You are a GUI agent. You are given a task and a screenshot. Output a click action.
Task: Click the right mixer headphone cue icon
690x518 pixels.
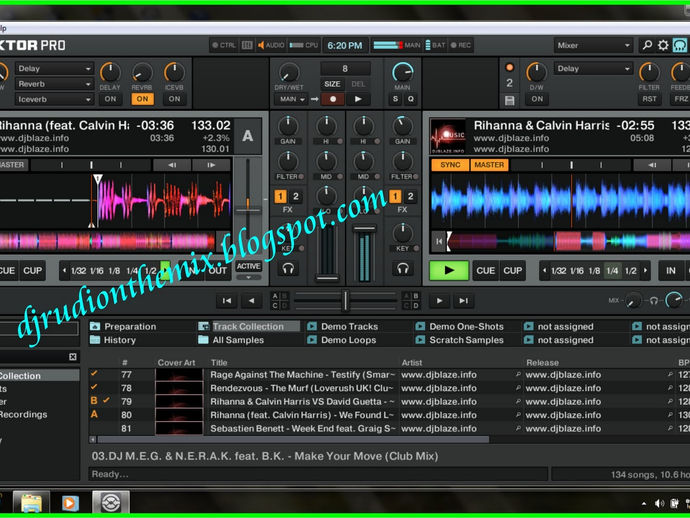[403, 268]
